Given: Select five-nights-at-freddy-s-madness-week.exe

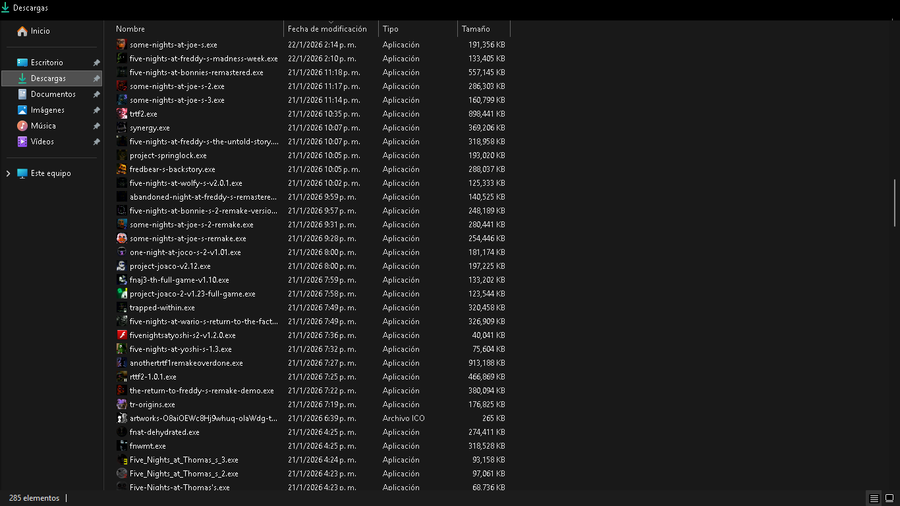Looking at the screenshot, I should (204, 59).
